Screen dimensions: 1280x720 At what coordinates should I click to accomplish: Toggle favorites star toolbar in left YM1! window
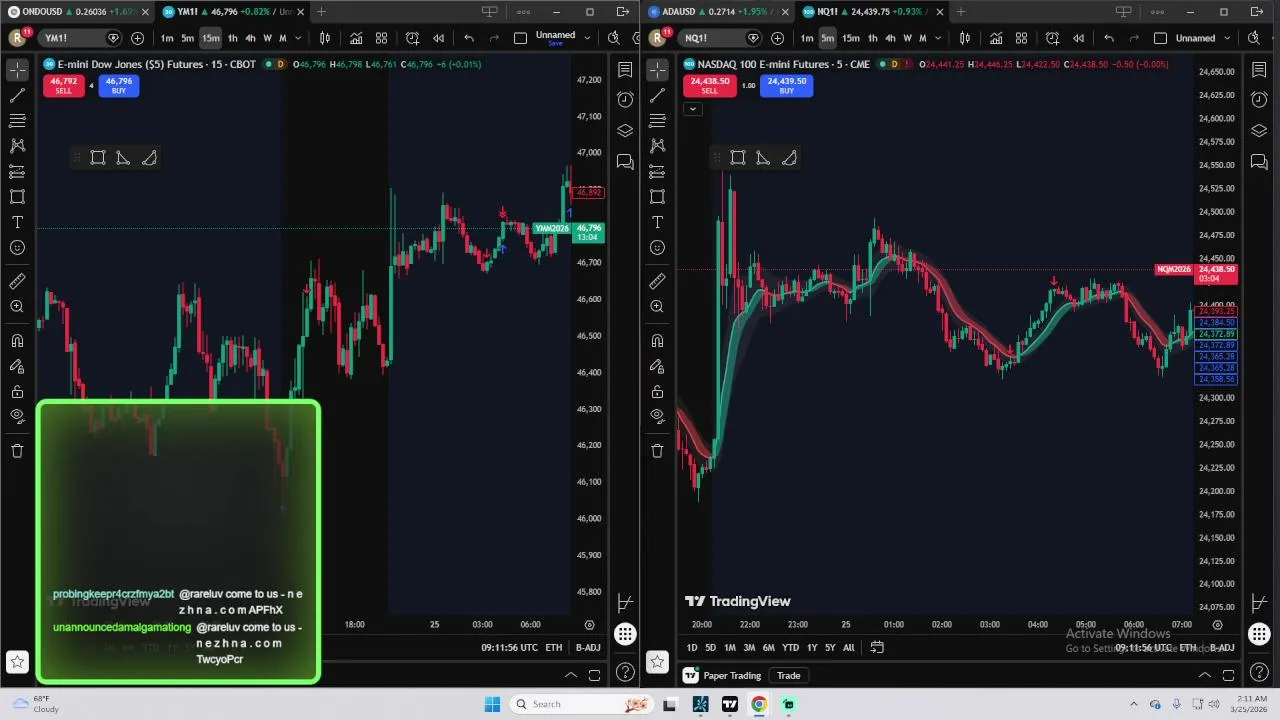tap(17, 661)
